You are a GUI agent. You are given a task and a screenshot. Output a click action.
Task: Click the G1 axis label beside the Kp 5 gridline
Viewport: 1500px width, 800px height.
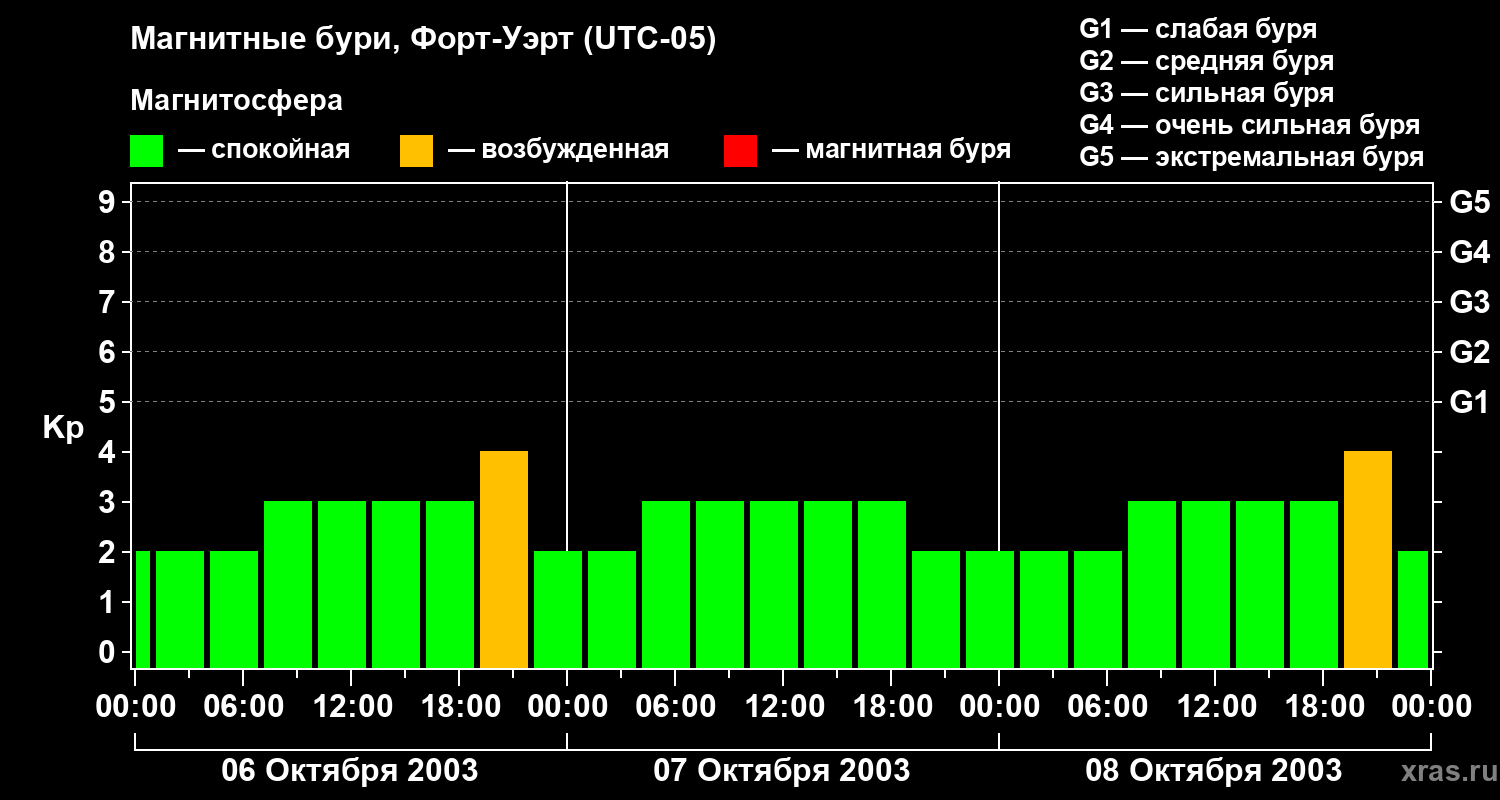[x=1470, y=403]
